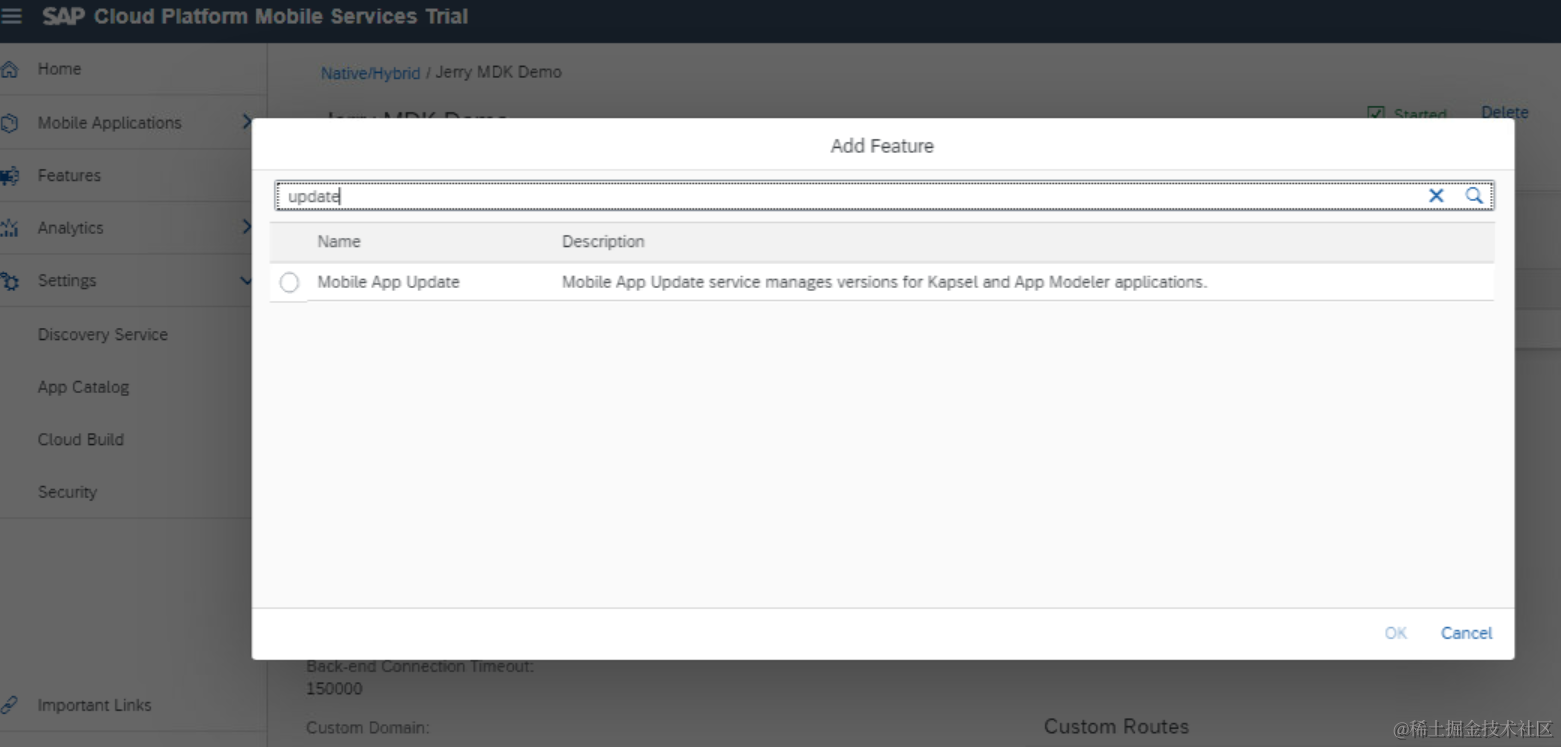Click OK in Add Feature dialog

click(x=1396, y=633)
